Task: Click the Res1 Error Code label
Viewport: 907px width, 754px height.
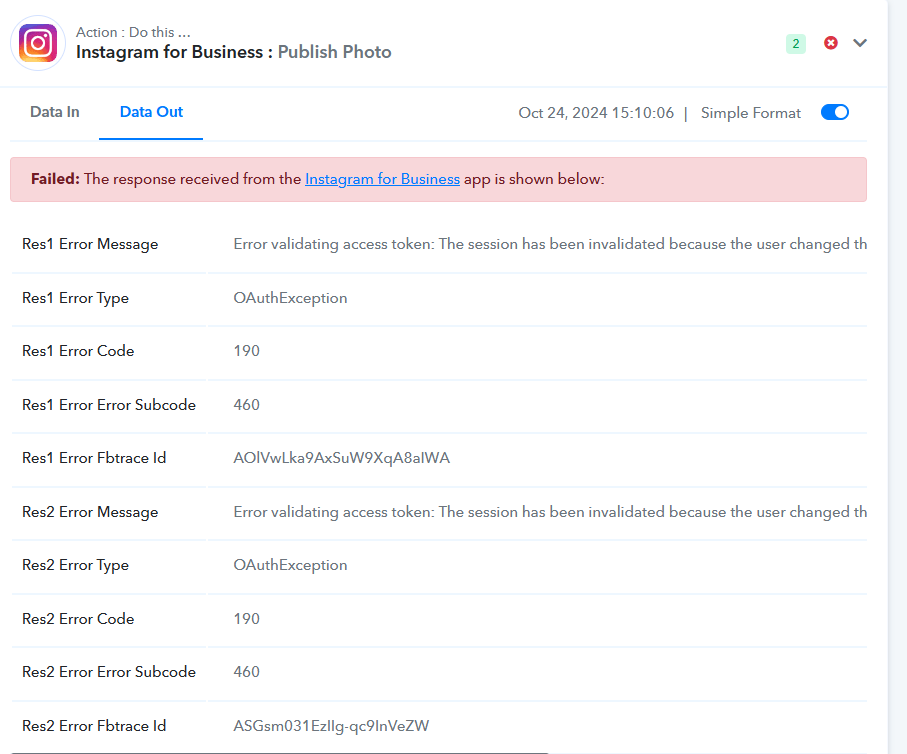Action: point(78,351)
